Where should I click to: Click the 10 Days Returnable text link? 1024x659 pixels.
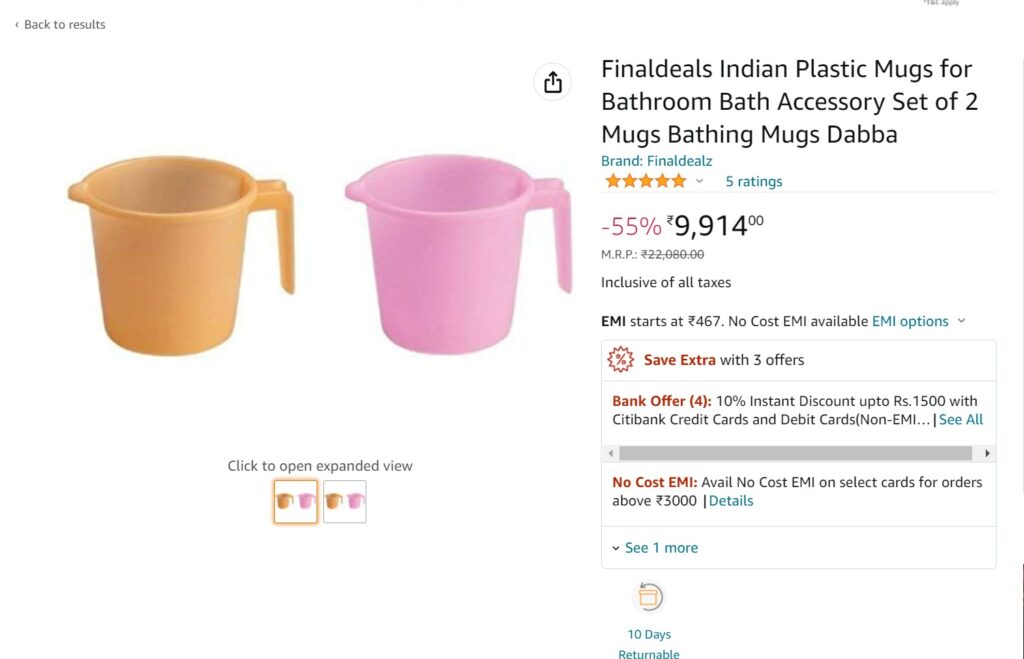pos(649,644)
